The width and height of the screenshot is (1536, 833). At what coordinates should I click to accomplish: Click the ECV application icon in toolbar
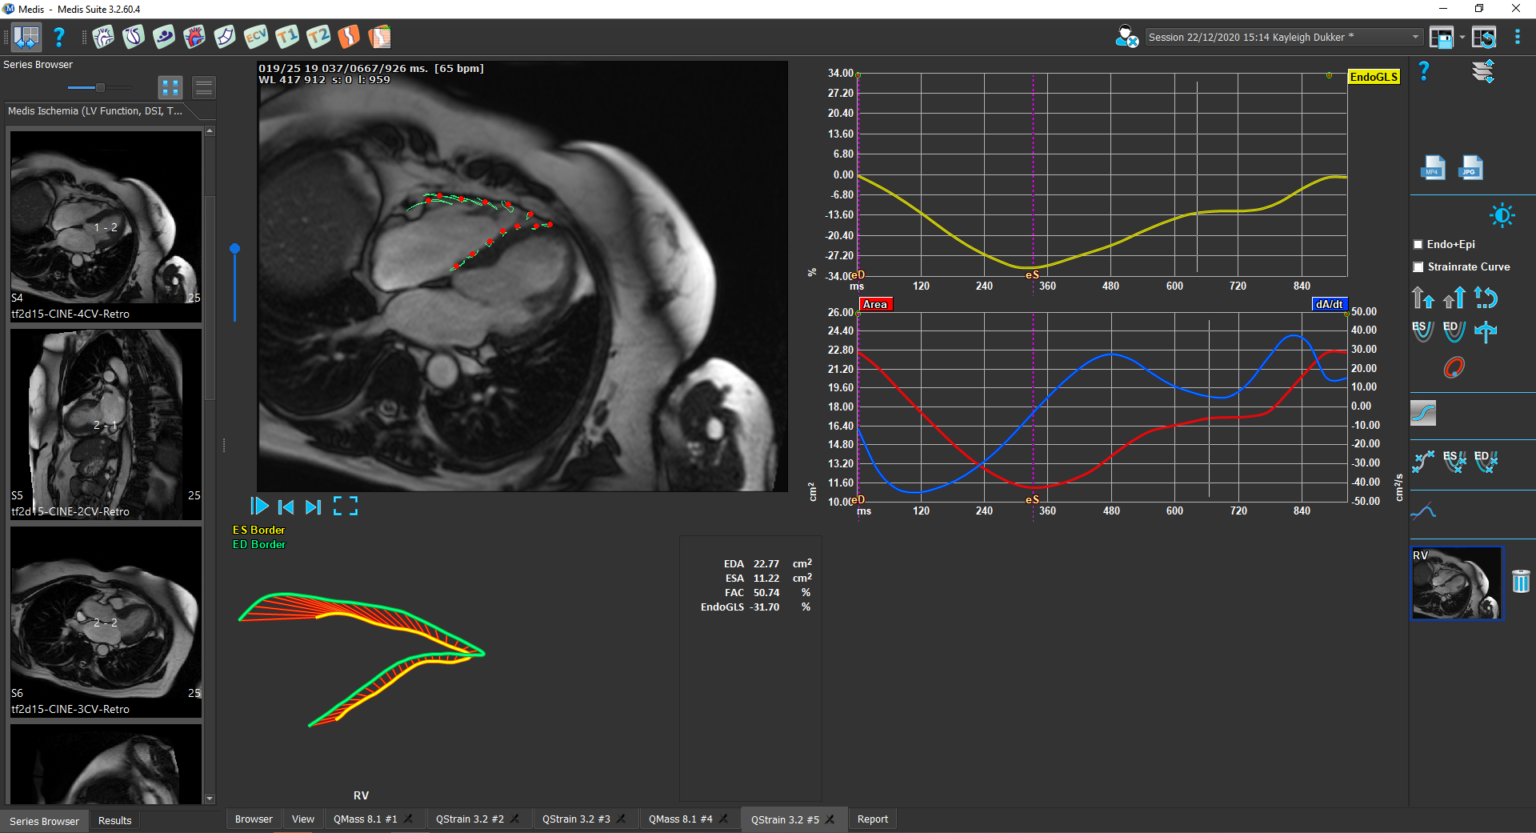(x=256, y=37)
